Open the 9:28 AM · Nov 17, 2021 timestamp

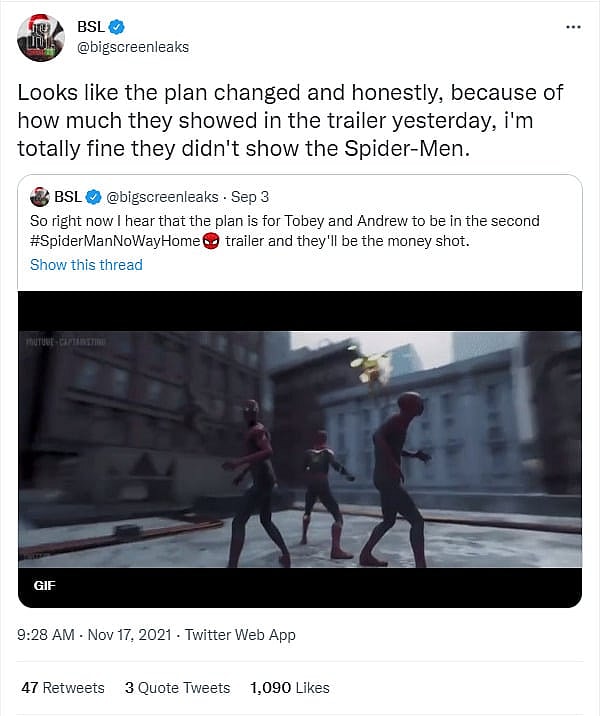click(x=93, y=635)
